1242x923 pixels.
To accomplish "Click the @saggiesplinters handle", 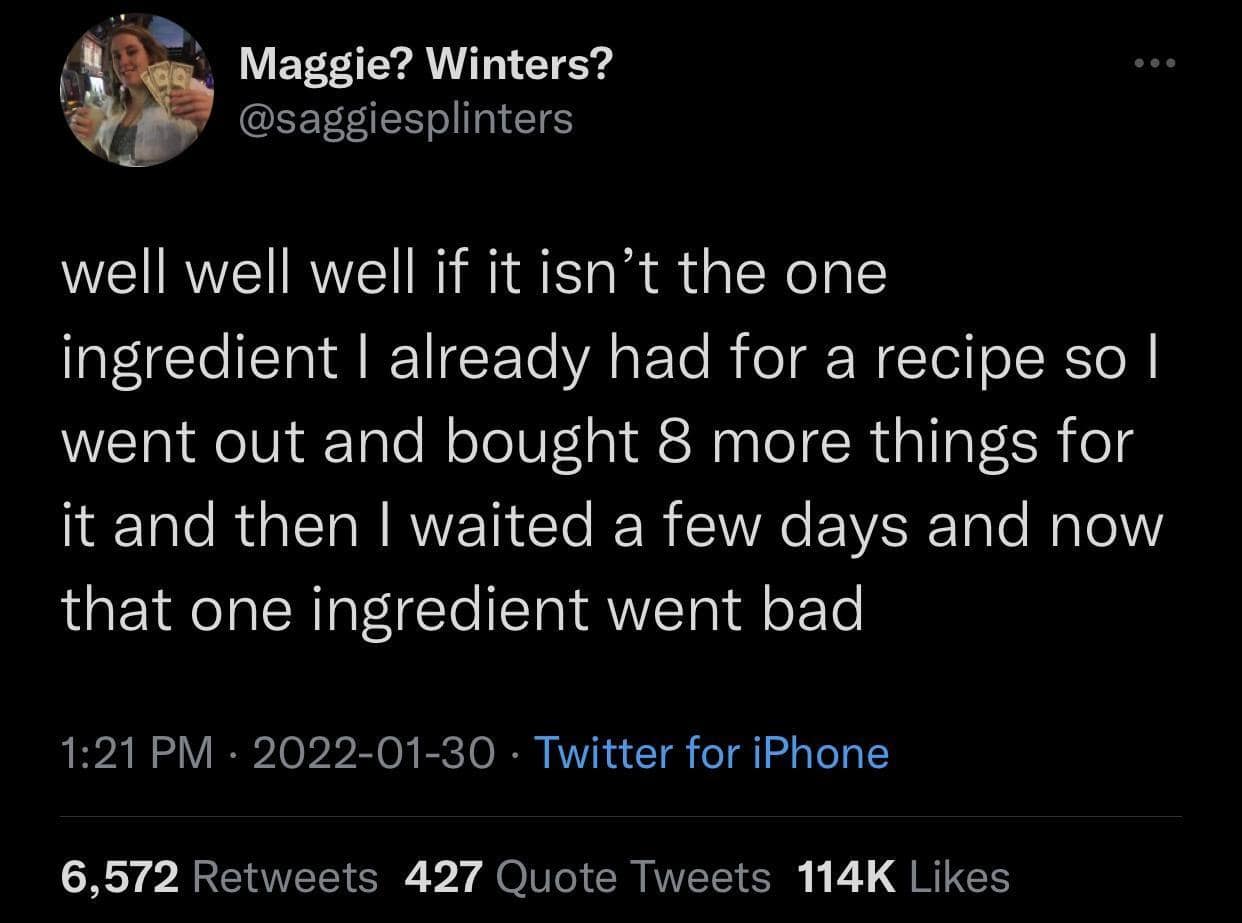I will pyautogui.click(x=406, y=119).
